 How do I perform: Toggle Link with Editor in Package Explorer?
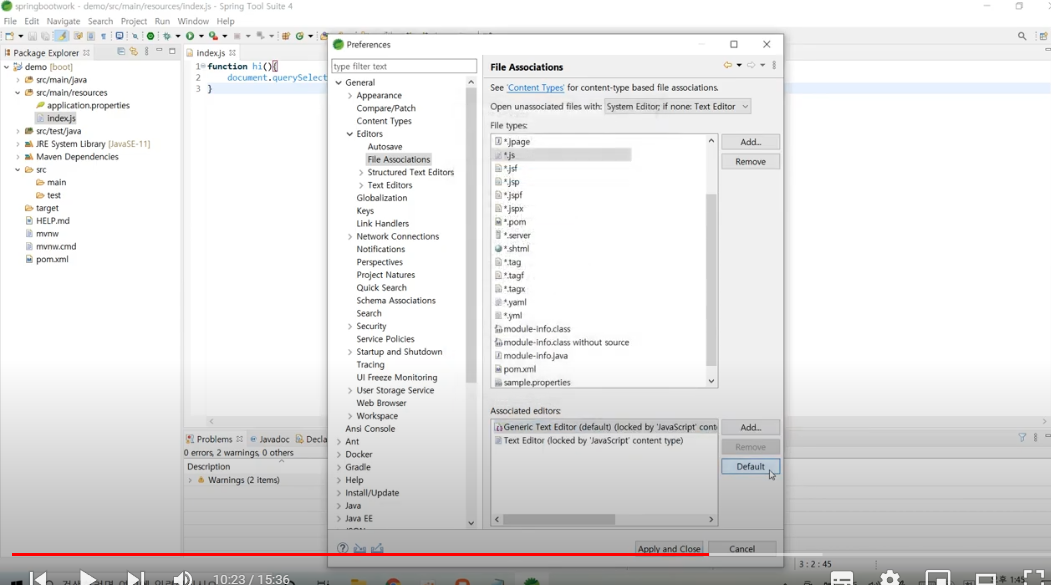[134, 52]
